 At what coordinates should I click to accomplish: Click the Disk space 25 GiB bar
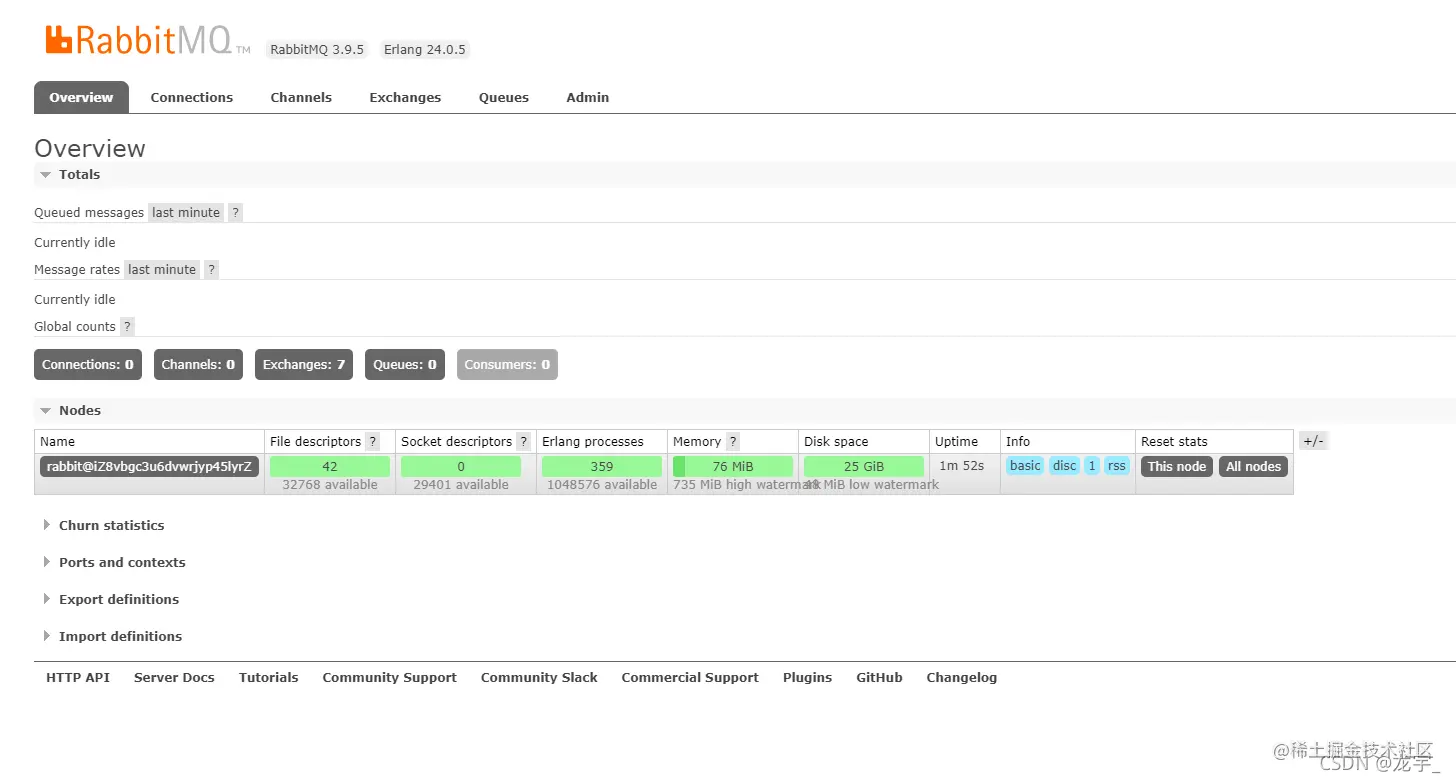pos(864,466)
